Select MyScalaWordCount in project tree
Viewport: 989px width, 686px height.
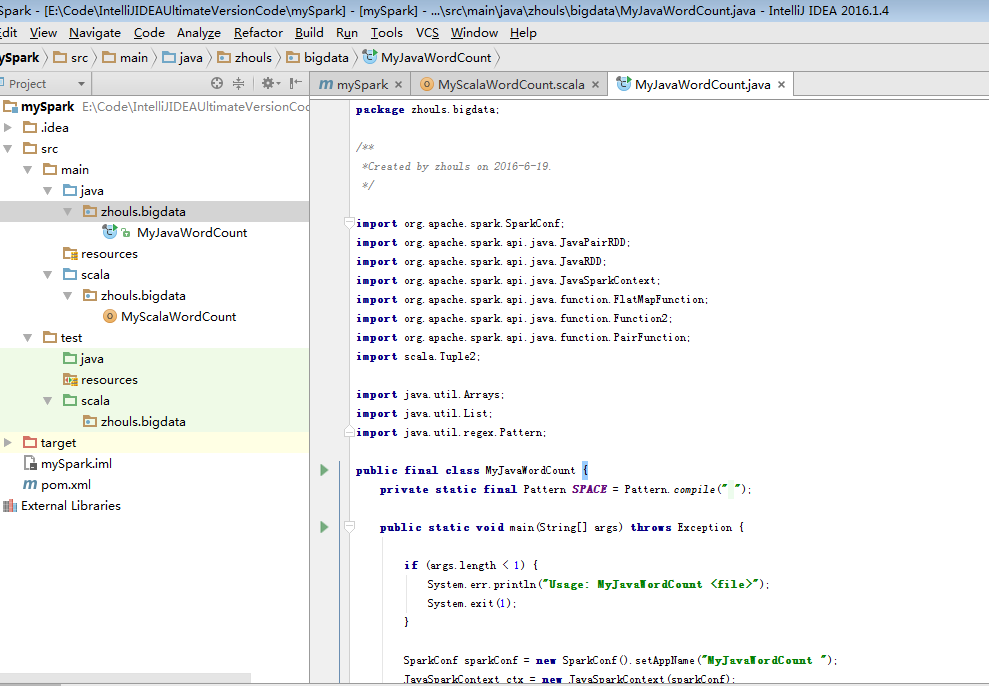(x=178, y=317)
